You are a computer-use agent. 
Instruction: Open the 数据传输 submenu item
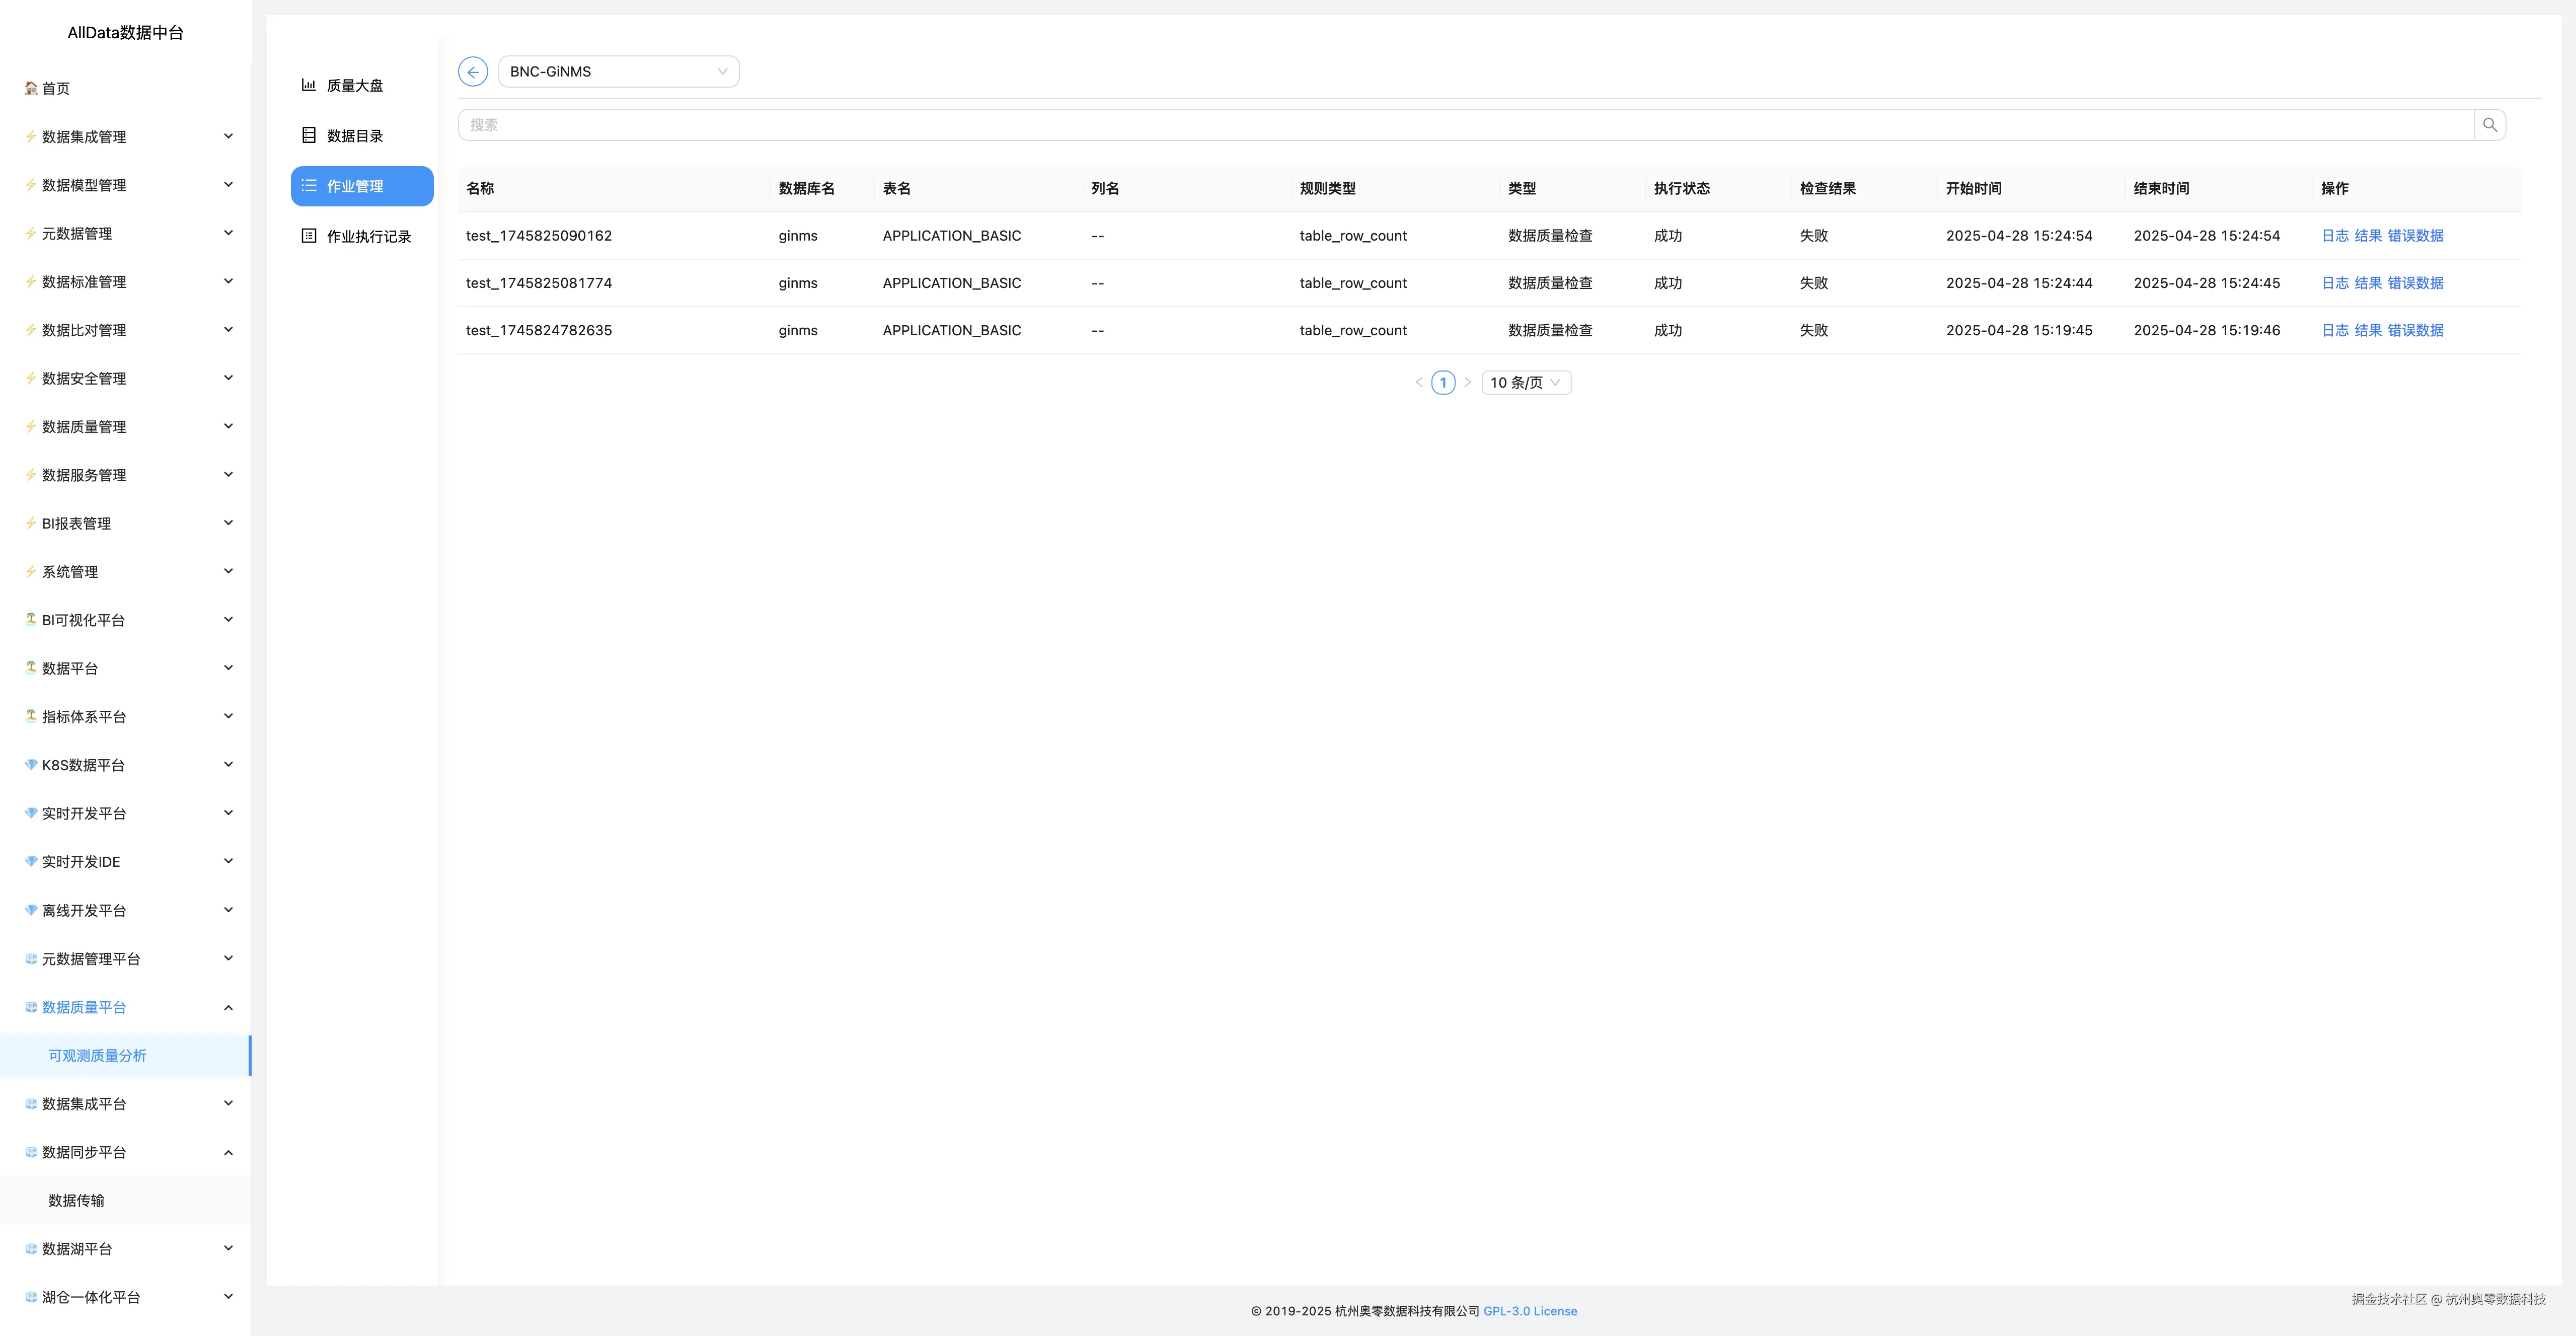point(76,1200)
